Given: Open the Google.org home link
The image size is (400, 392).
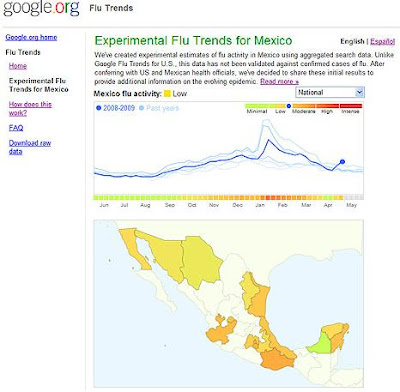Looking at the screenshot, I should (x=31, y=37).
